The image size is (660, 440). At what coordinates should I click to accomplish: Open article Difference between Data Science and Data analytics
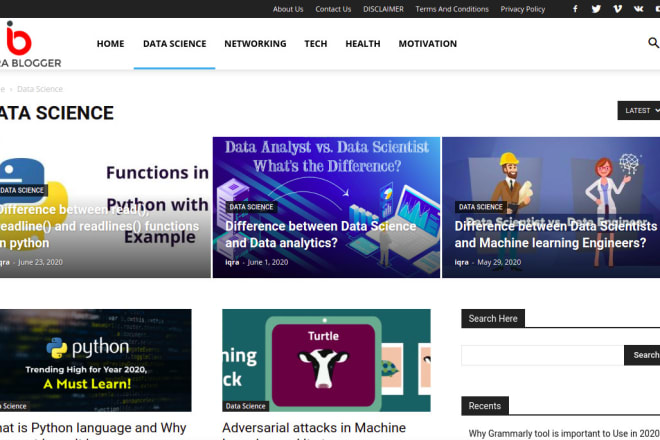coord(321,234)
